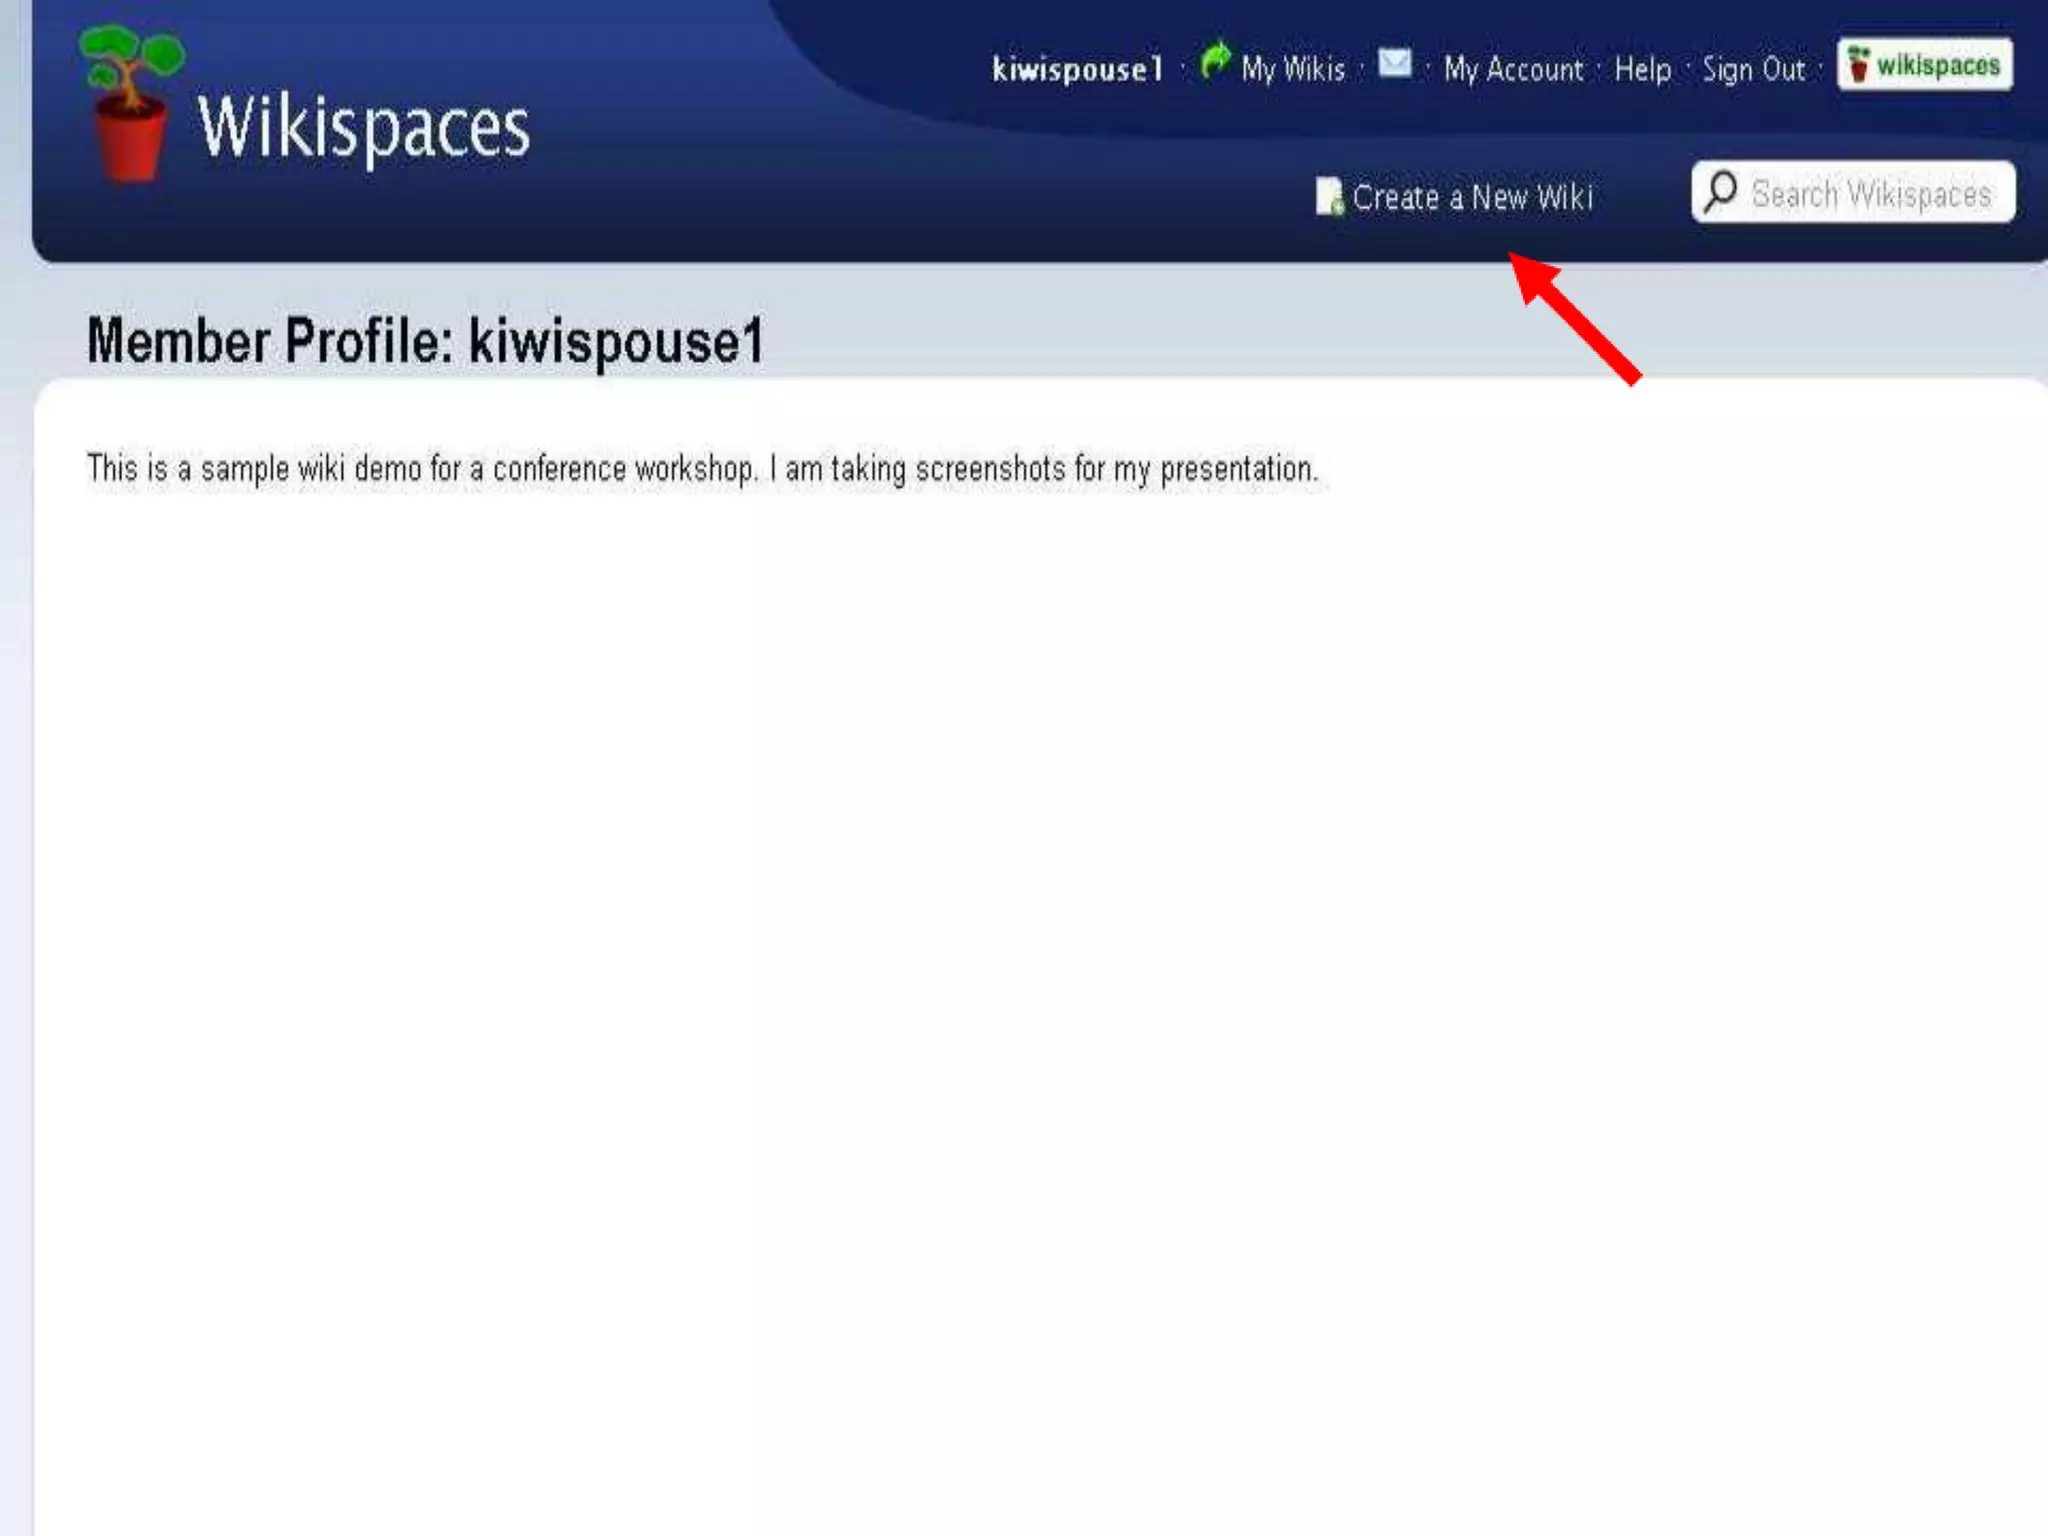Screen dimensions: 2048x1536
Task: Click the new page icon beside Create a New Wiki
Action: point(1328,196)
